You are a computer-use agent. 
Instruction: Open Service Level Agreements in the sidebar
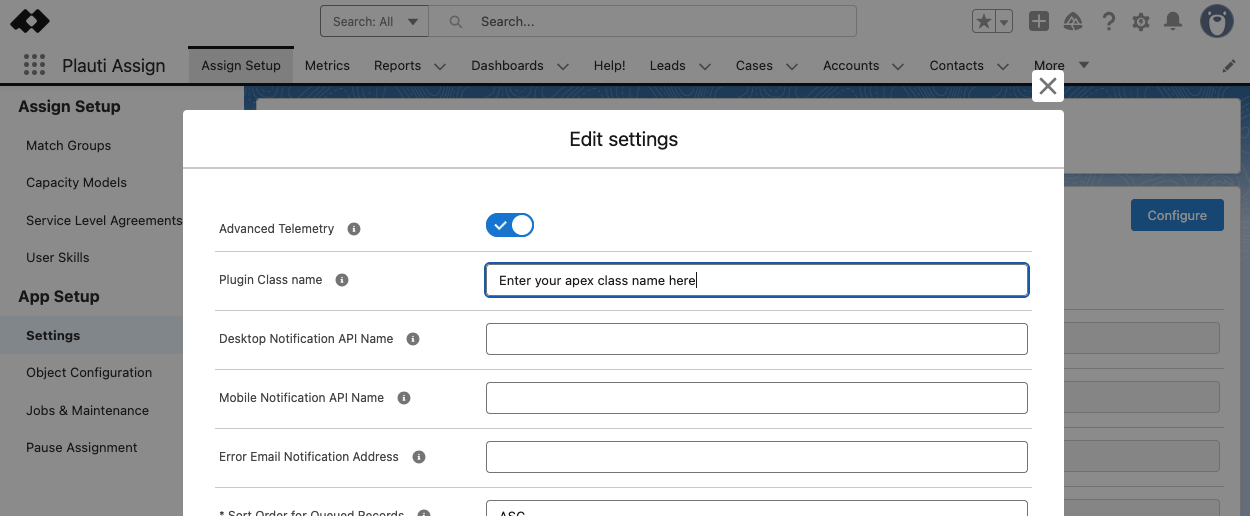104,220
